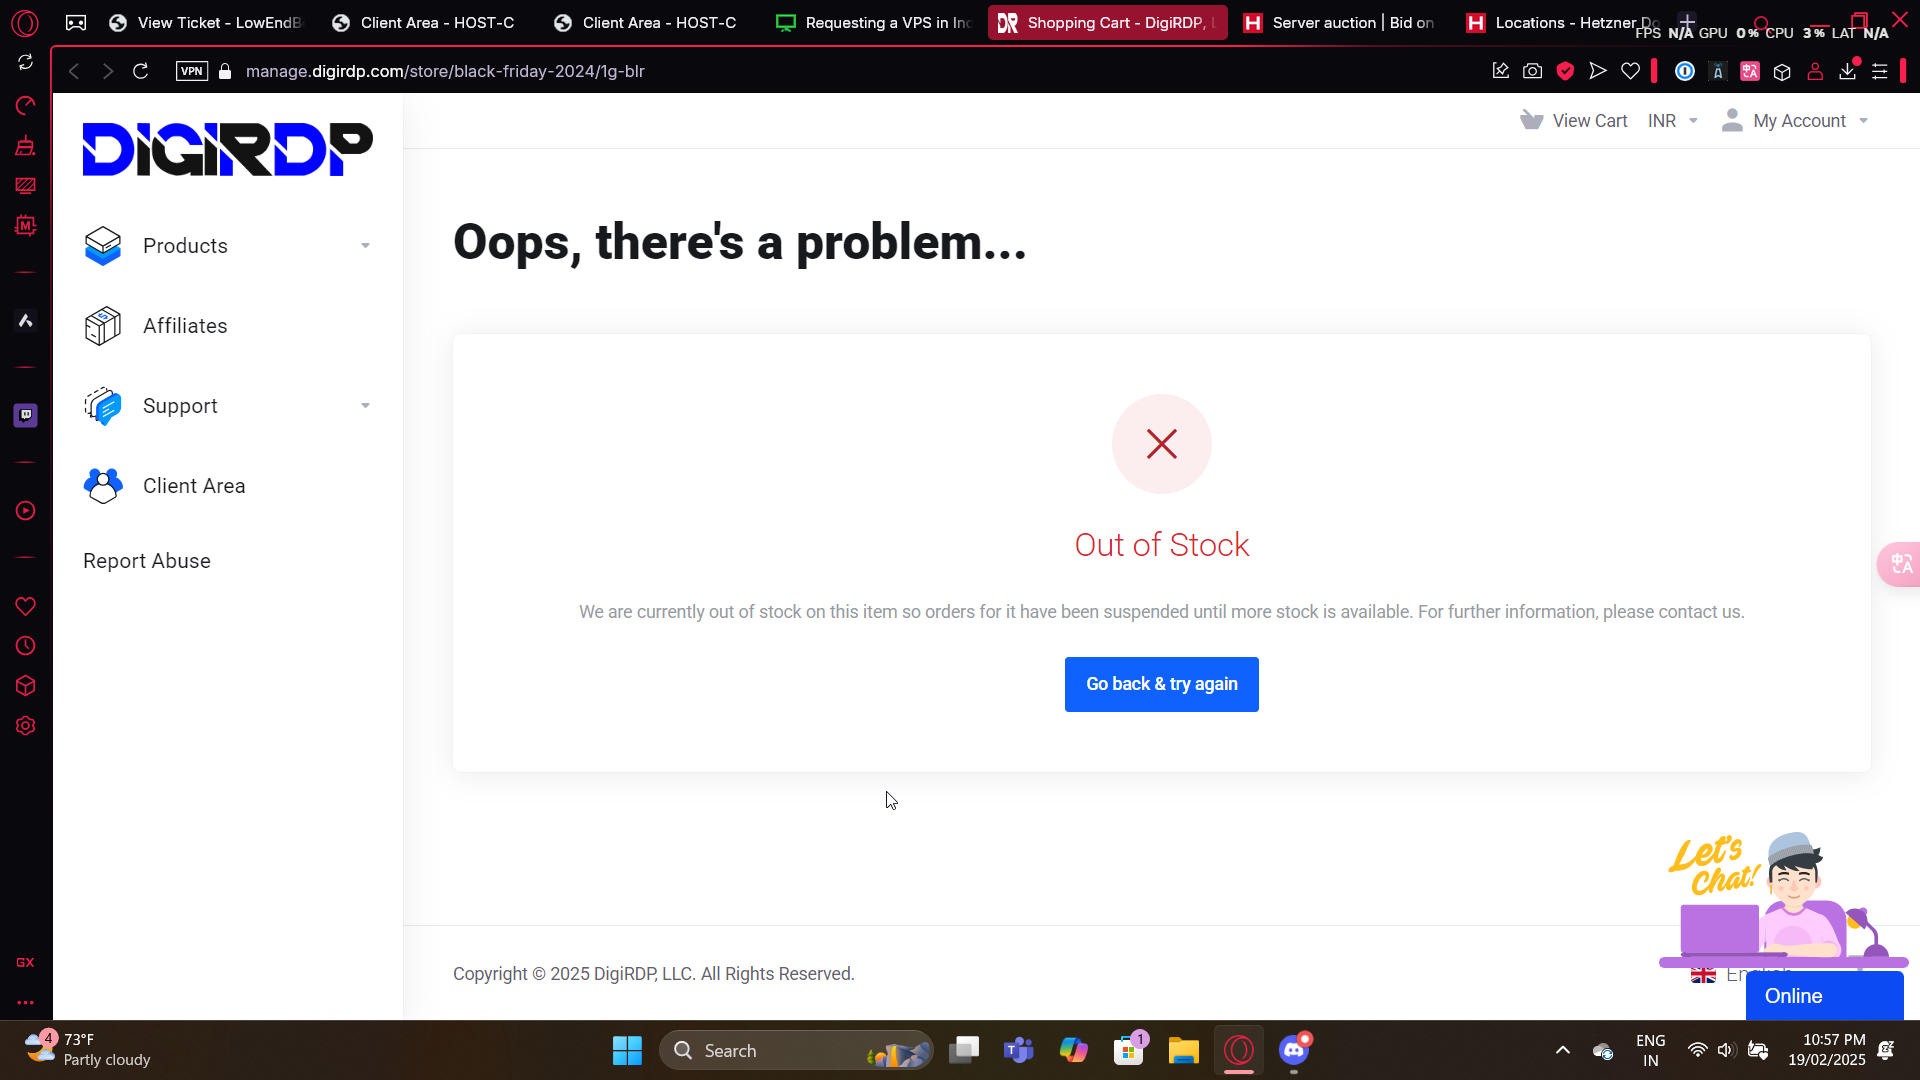
Task: Click the heart bookmark icon in toolbar
Action: coord(1631,71)
